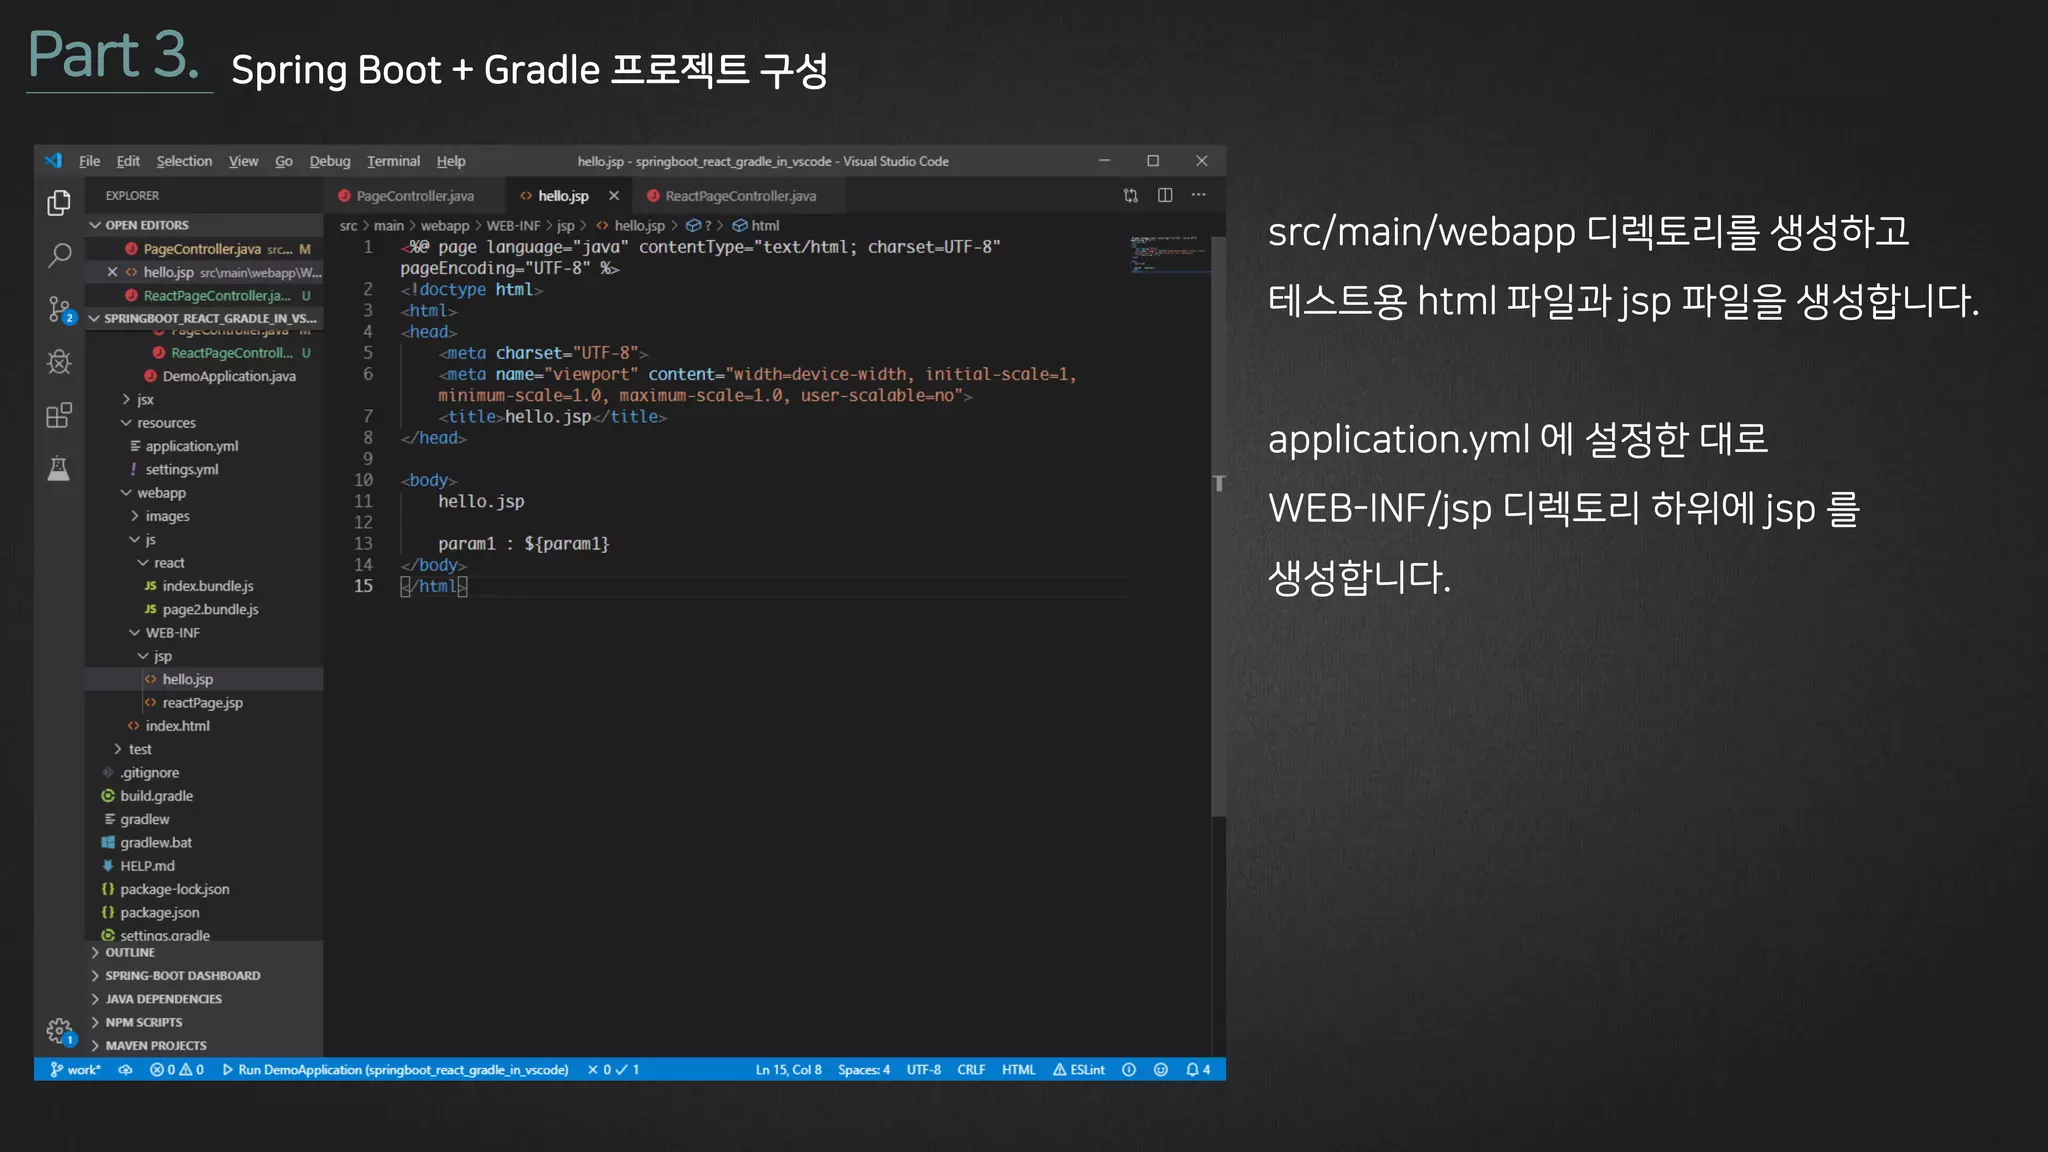Image resolution: width=2048 pixels, height=1152 pixels.
Task: Run DemoApplication from status bar
Action: 395,1070
